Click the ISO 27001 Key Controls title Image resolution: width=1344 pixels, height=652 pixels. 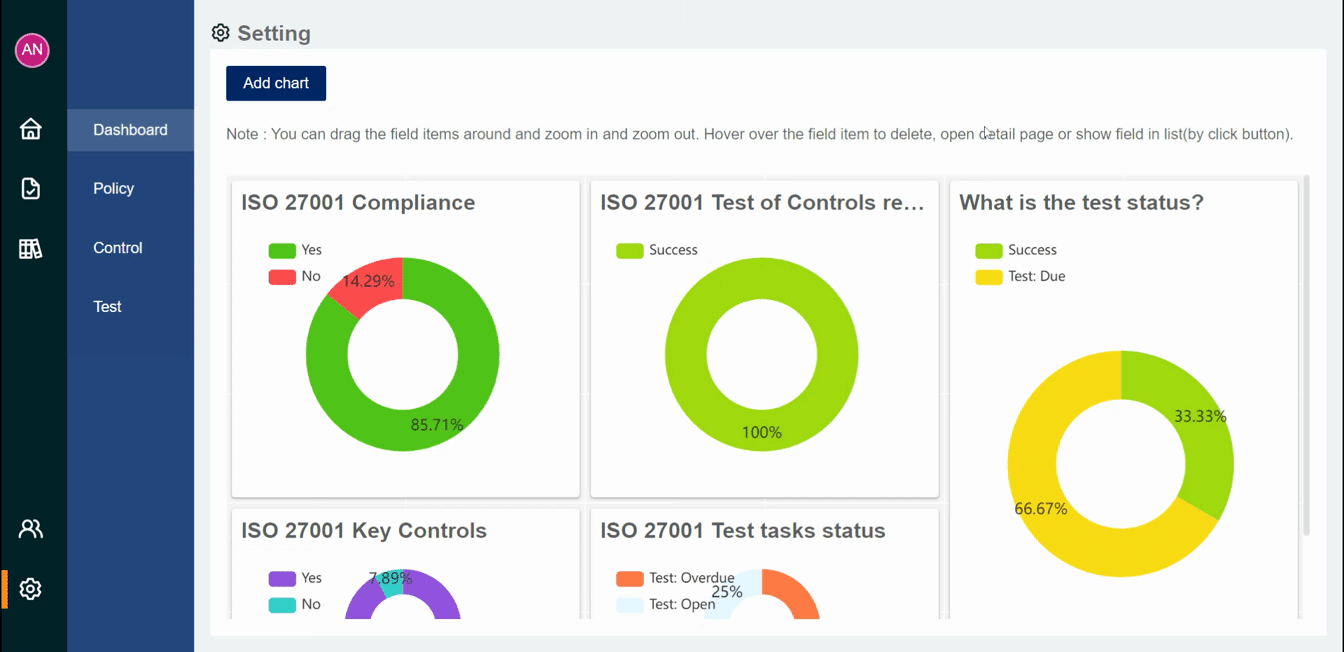[364, 530]
